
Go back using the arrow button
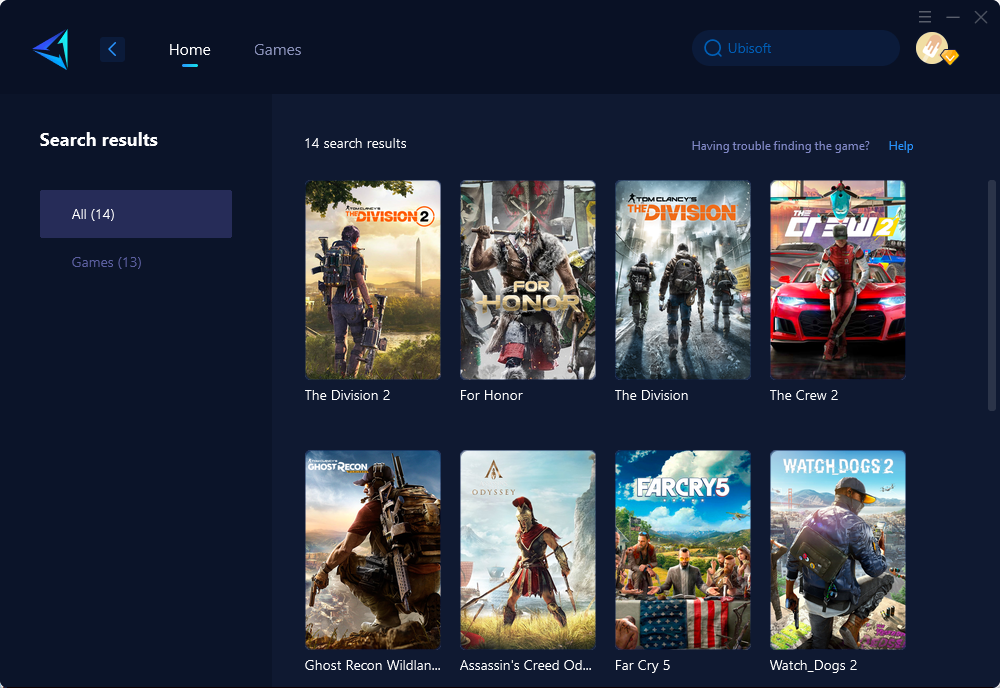(x=112, y=49)
